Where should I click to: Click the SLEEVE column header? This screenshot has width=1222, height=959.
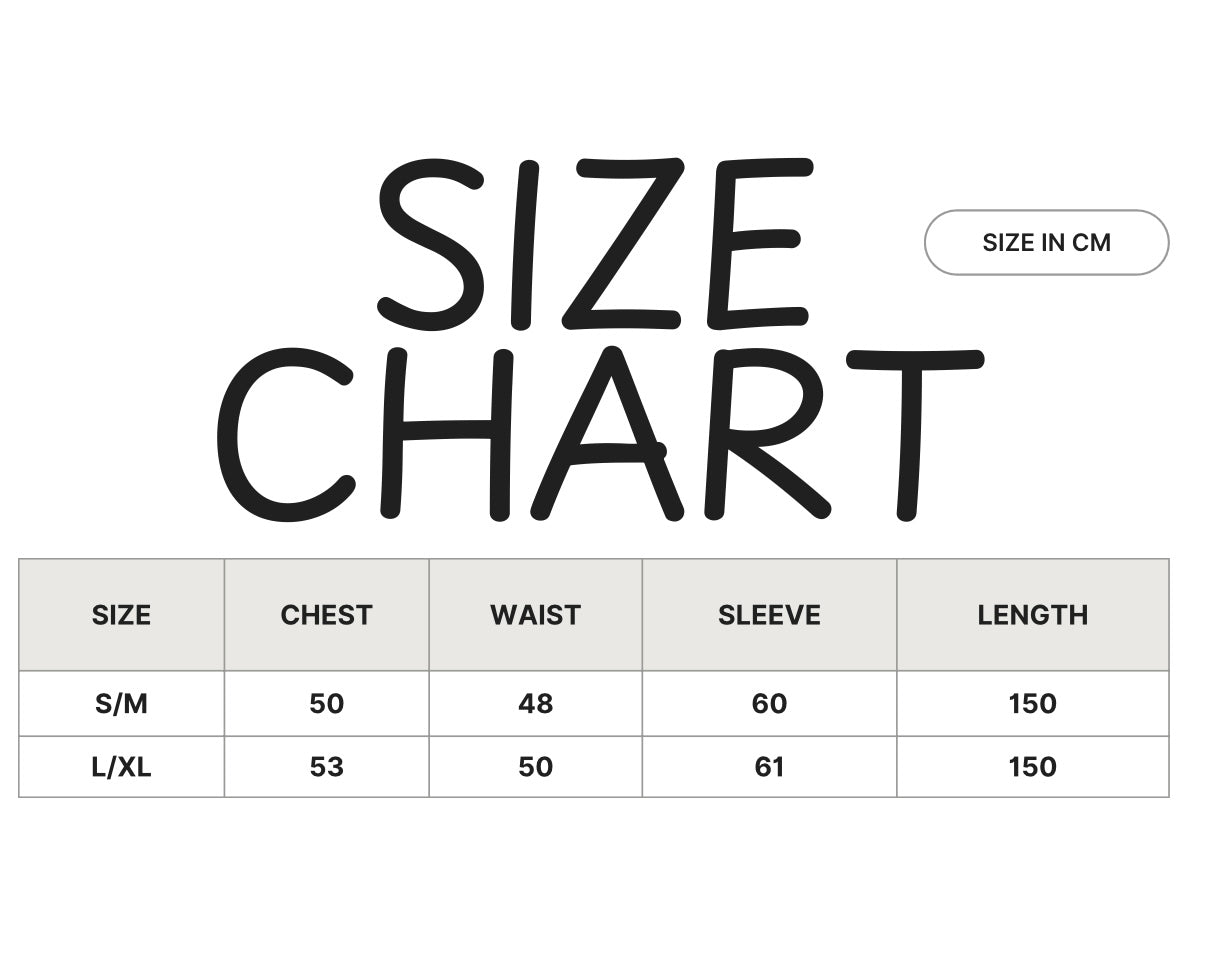click(x=769, y=615)
